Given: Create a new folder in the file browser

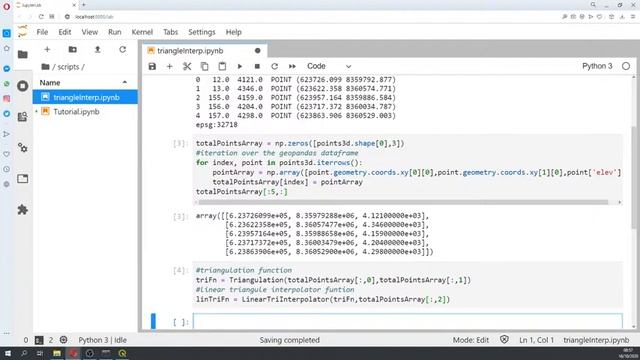Looking at the screenshot, I should [x=73, y=49].
